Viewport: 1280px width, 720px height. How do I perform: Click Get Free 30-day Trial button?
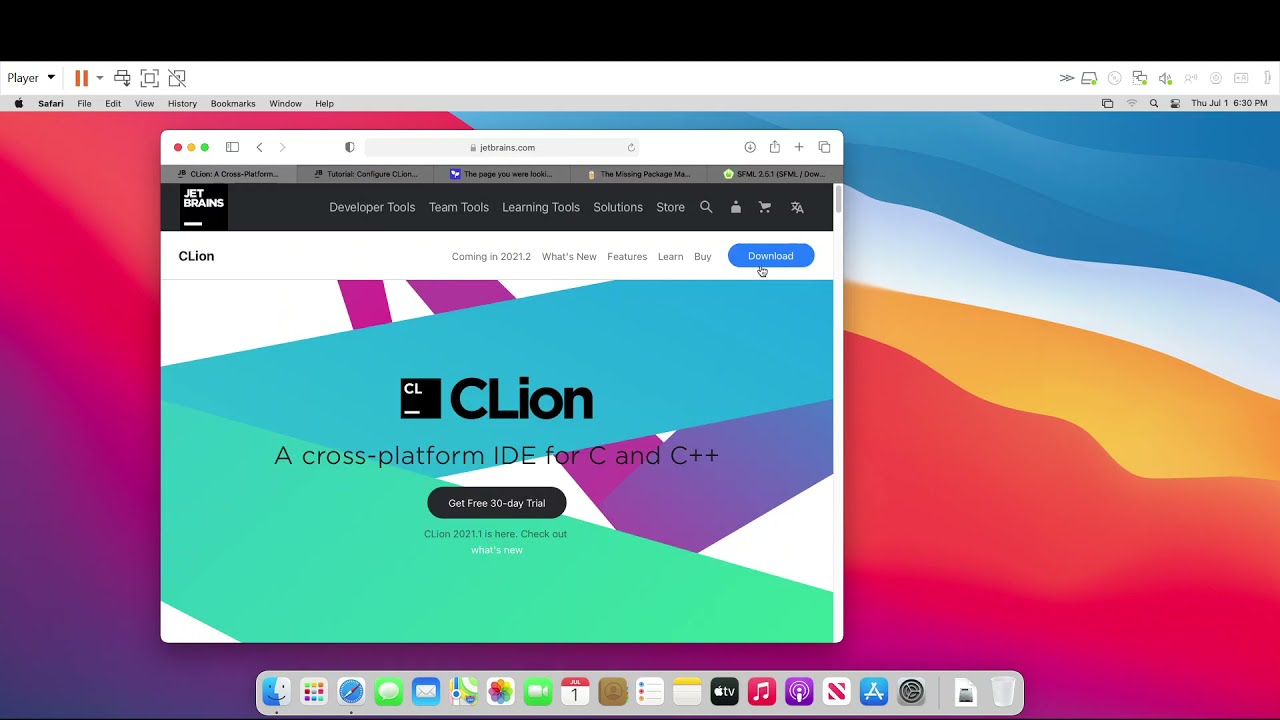pos(497,503)
